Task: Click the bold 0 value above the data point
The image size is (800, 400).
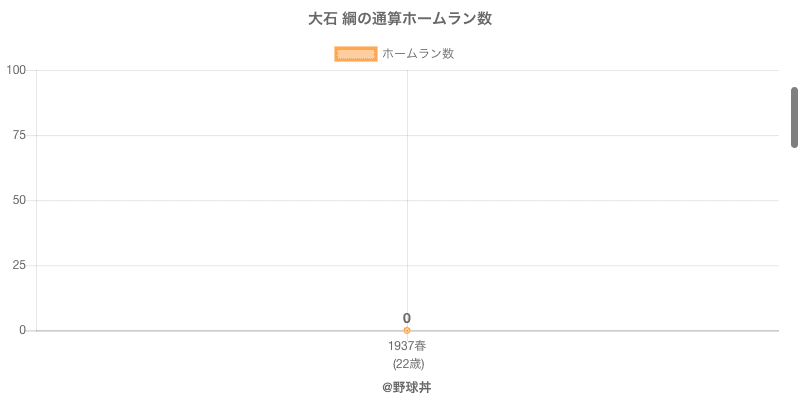Action: 407,318
